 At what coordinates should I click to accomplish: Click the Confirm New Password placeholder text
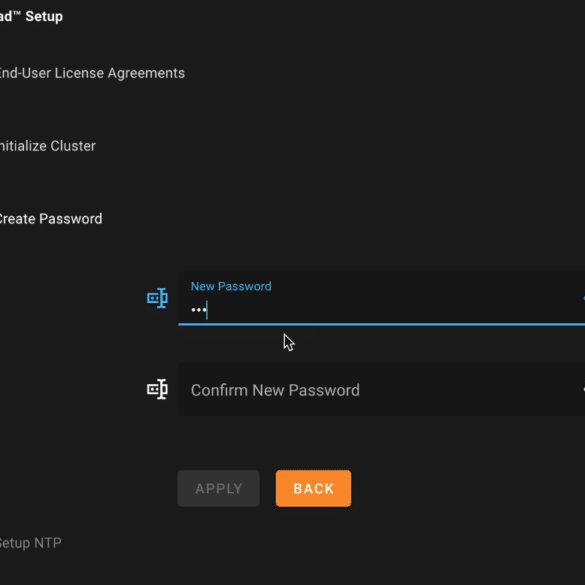coord(275,390)
